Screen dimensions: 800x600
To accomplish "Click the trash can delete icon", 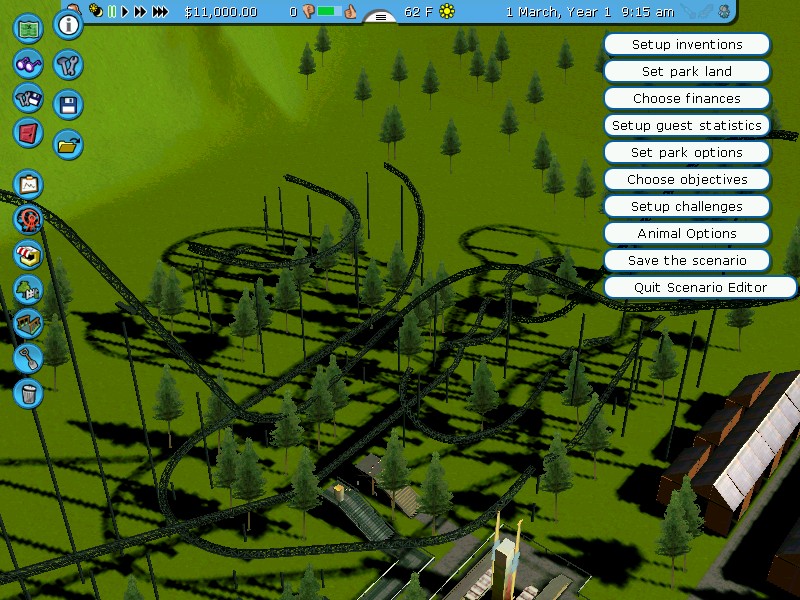I will 29,392.
